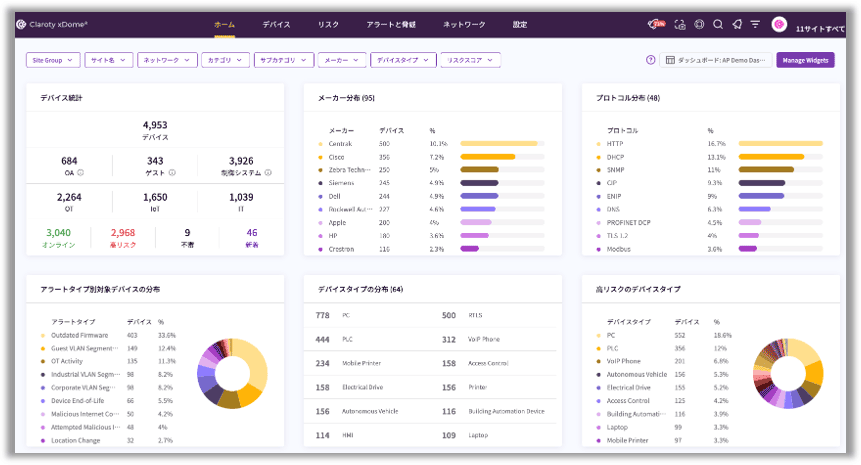This screenshot has height=465, width=861.
Task: Click the filter lines icon in header
Action: click(755, 23)
